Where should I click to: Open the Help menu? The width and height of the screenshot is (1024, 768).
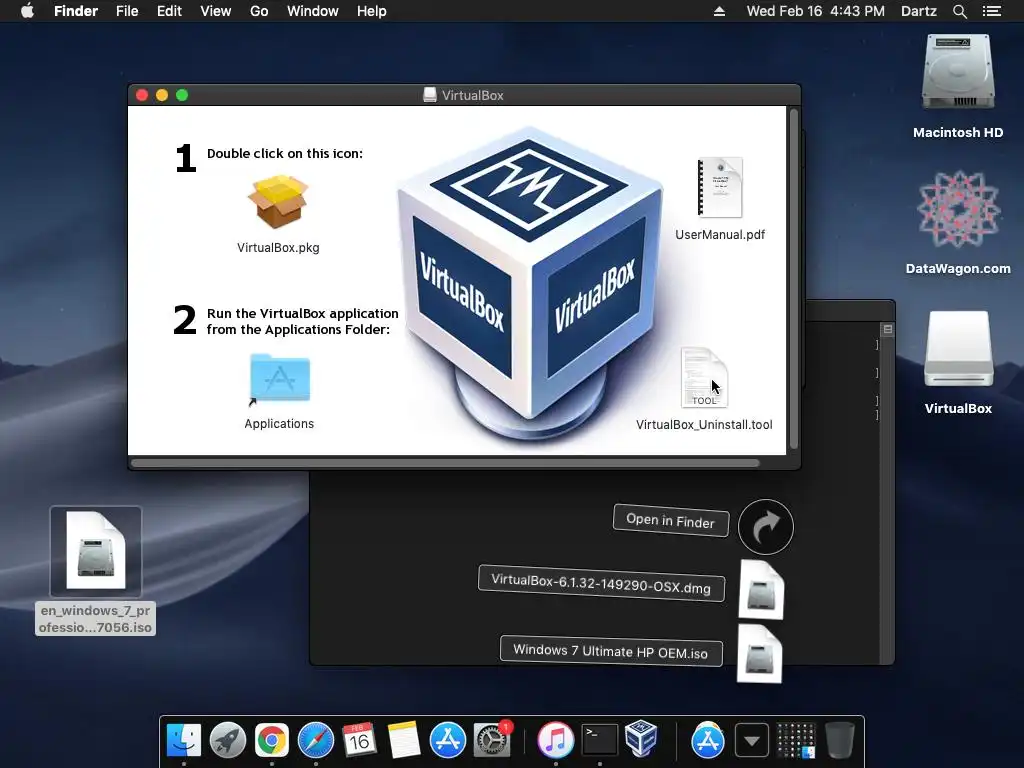click(x=372, y=11)
